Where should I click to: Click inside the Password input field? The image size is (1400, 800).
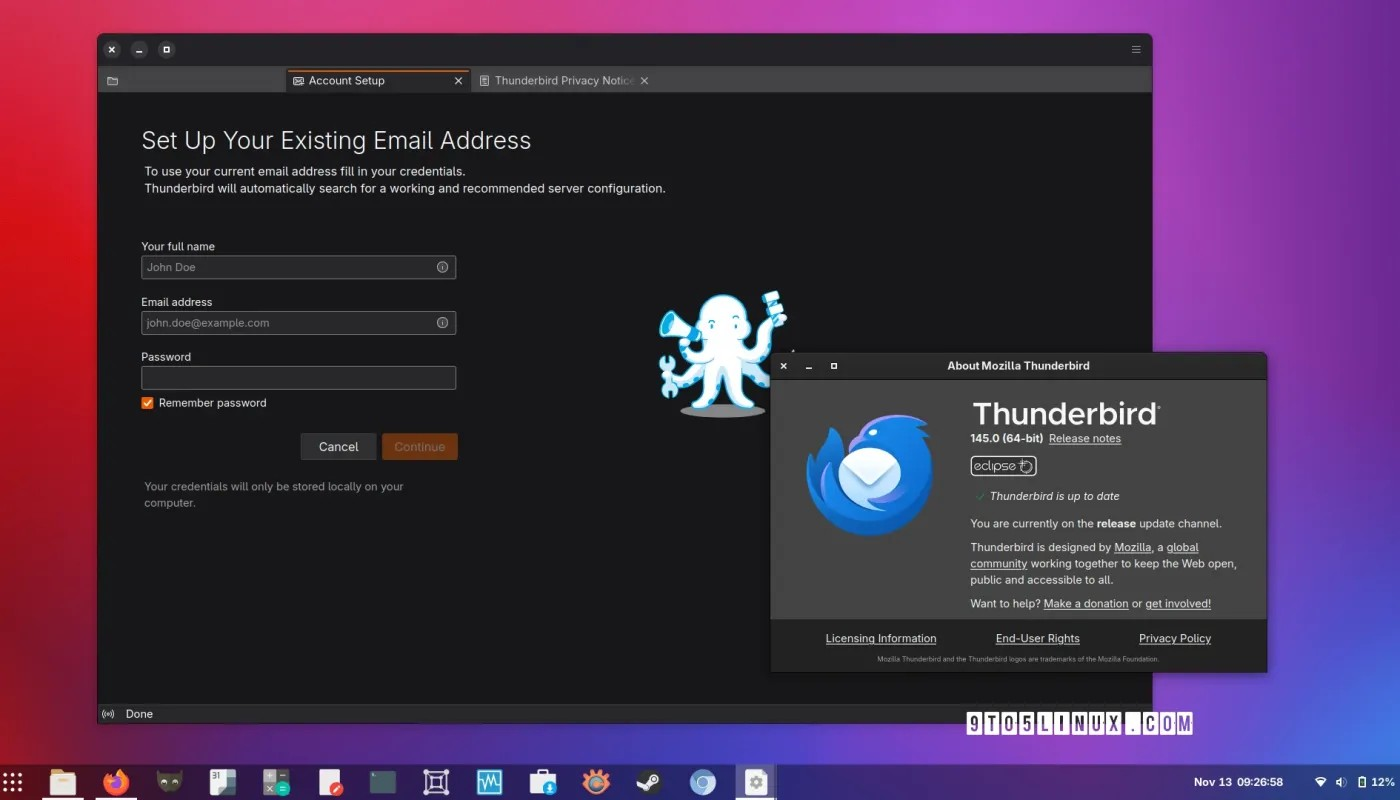pos(298,377)
